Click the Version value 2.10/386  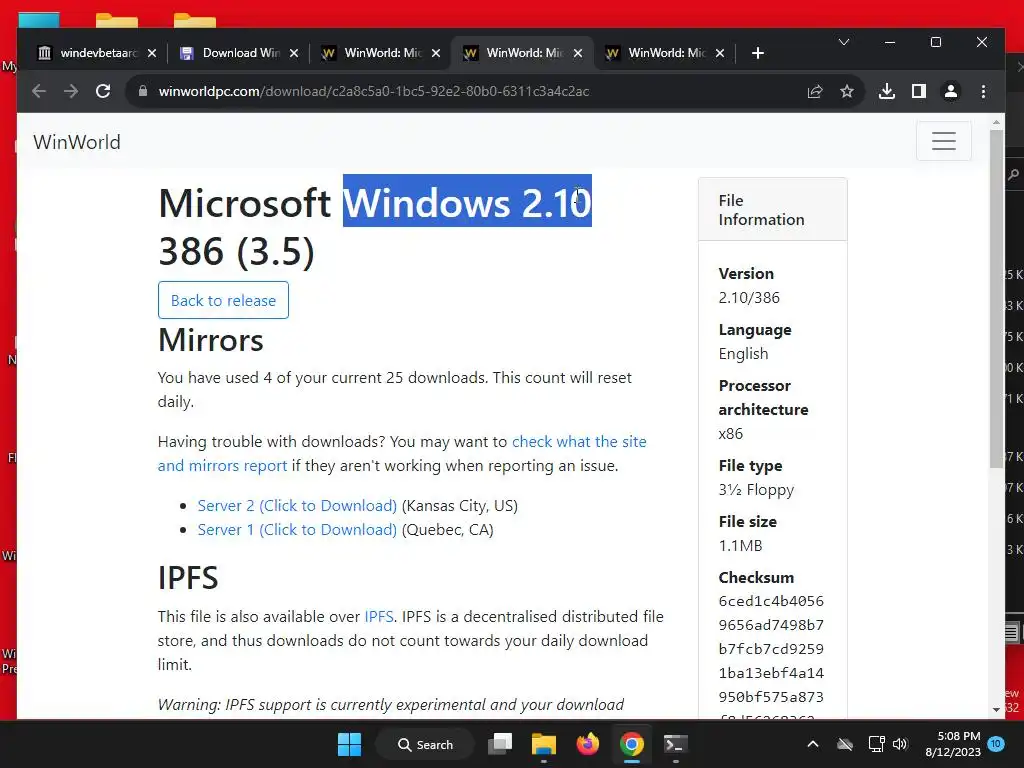pyautogui.click(x=749, y=298)
